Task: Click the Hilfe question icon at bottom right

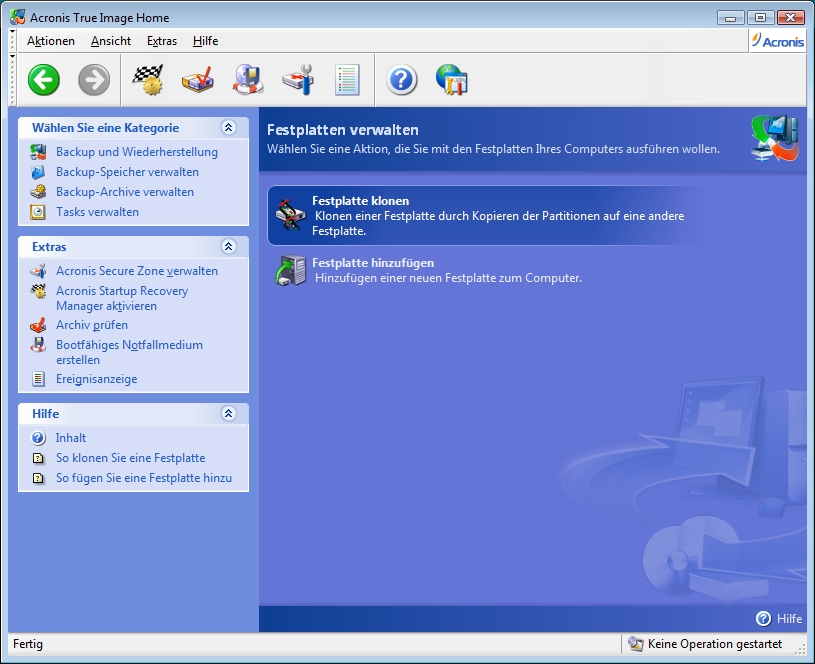Action: [x=764, y=618]
